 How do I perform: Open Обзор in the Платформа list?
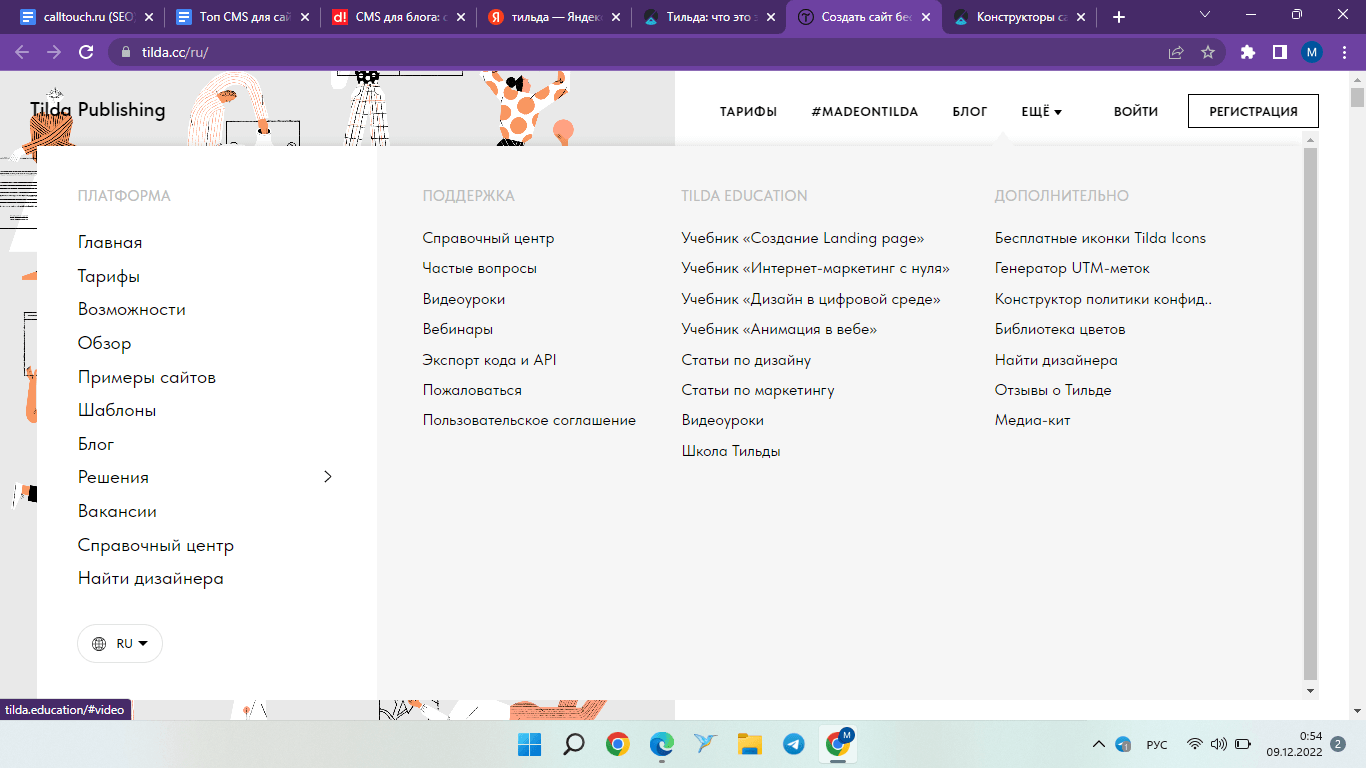pos(105,343)
